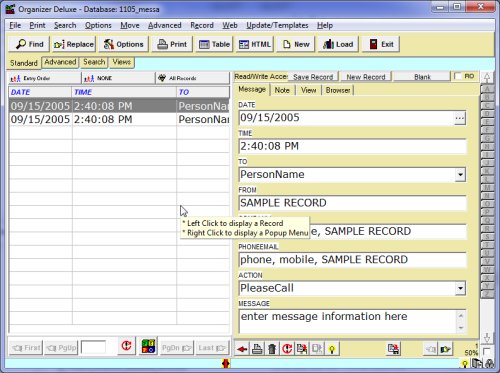This screenshot has width=500, height=373.
Task: Click the New Record button
Action: pyautogui.click(x=366, y=77)
